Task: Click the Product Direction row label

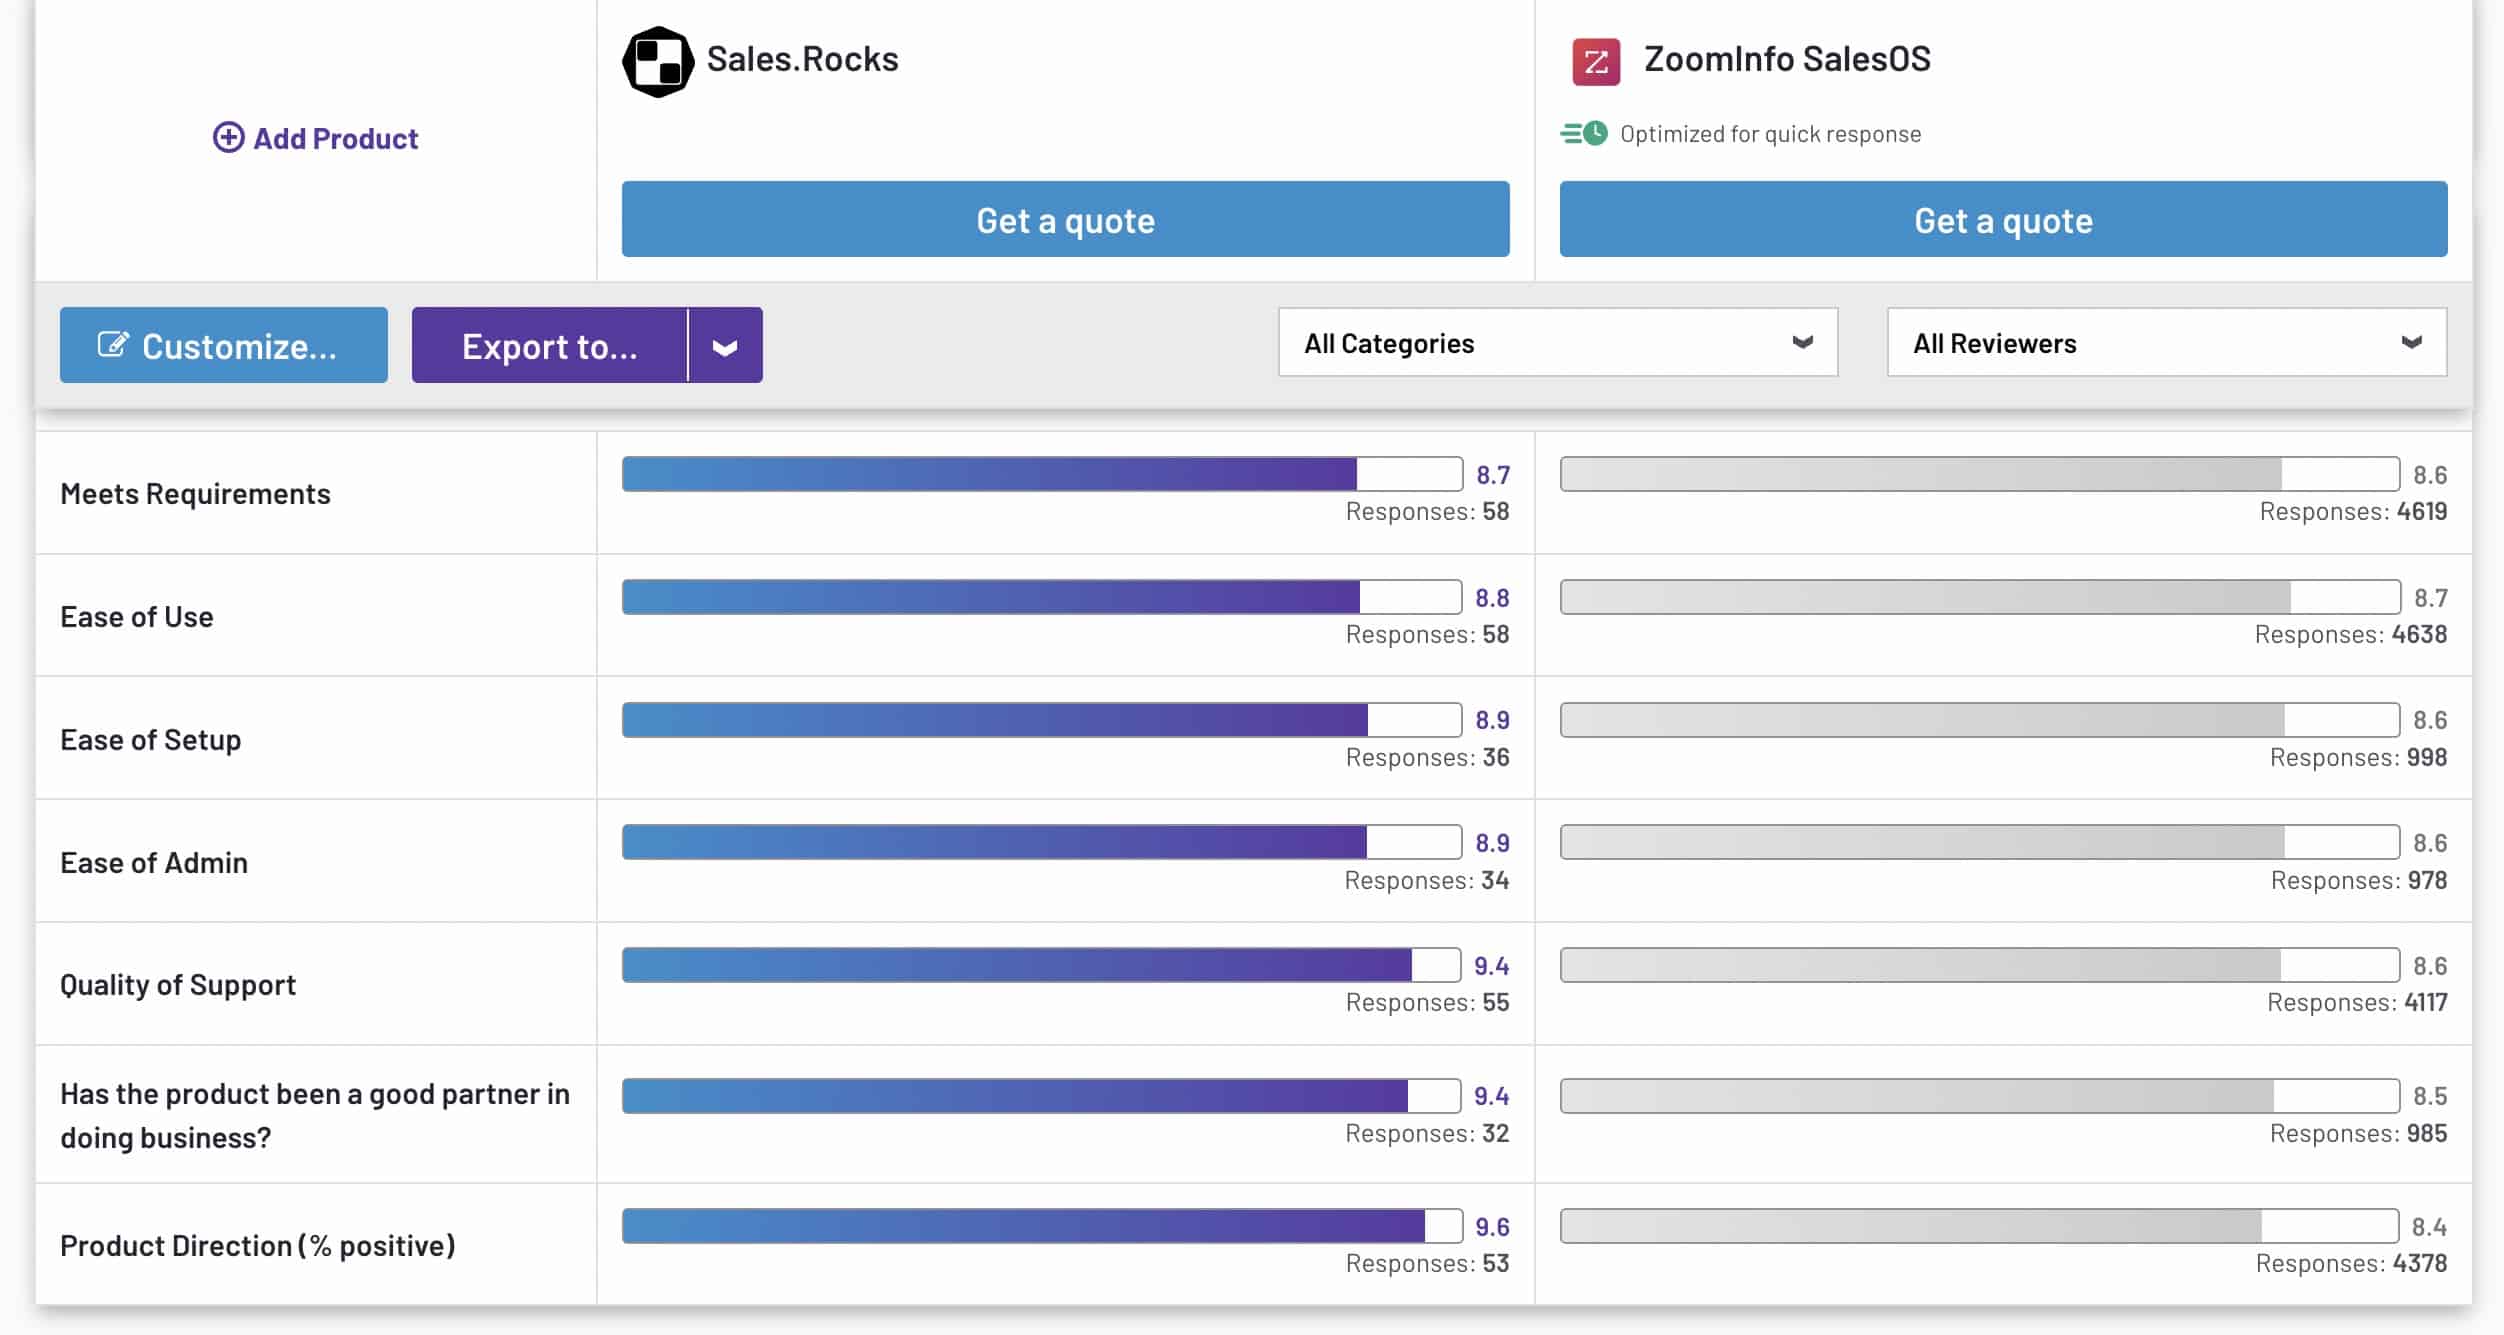Action: point(258,1246)
